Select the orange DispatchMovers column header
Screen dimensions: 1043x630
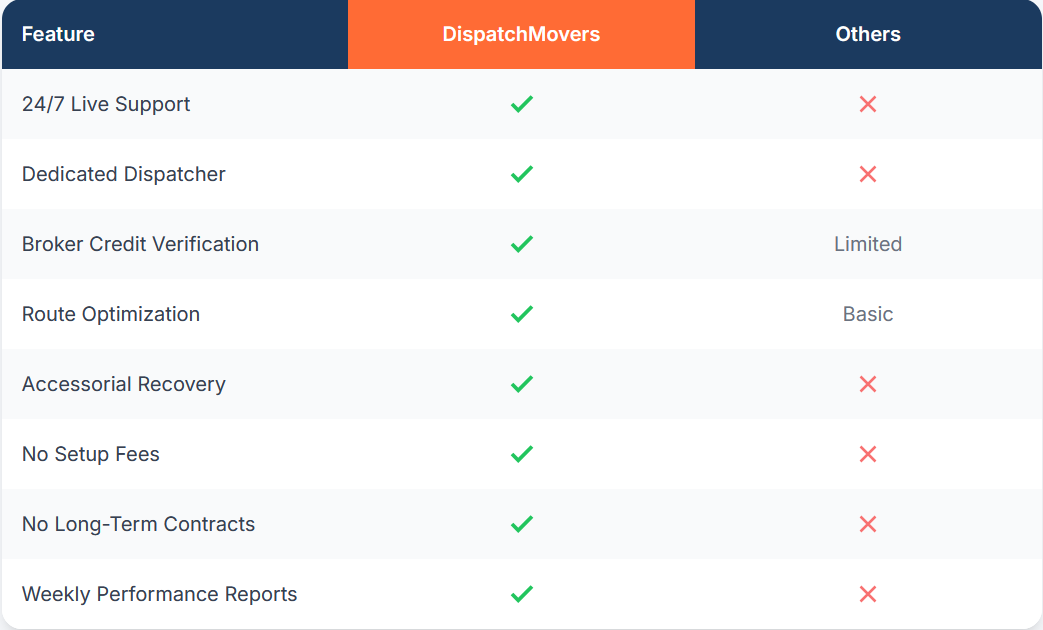pos(521,34)
